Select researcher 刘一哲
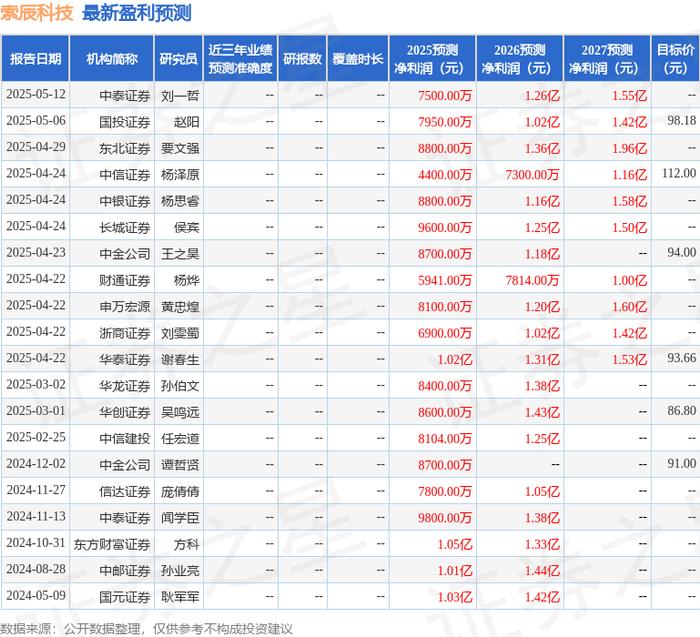The height and width of the screenshot is (637, 700). point(180,96)
